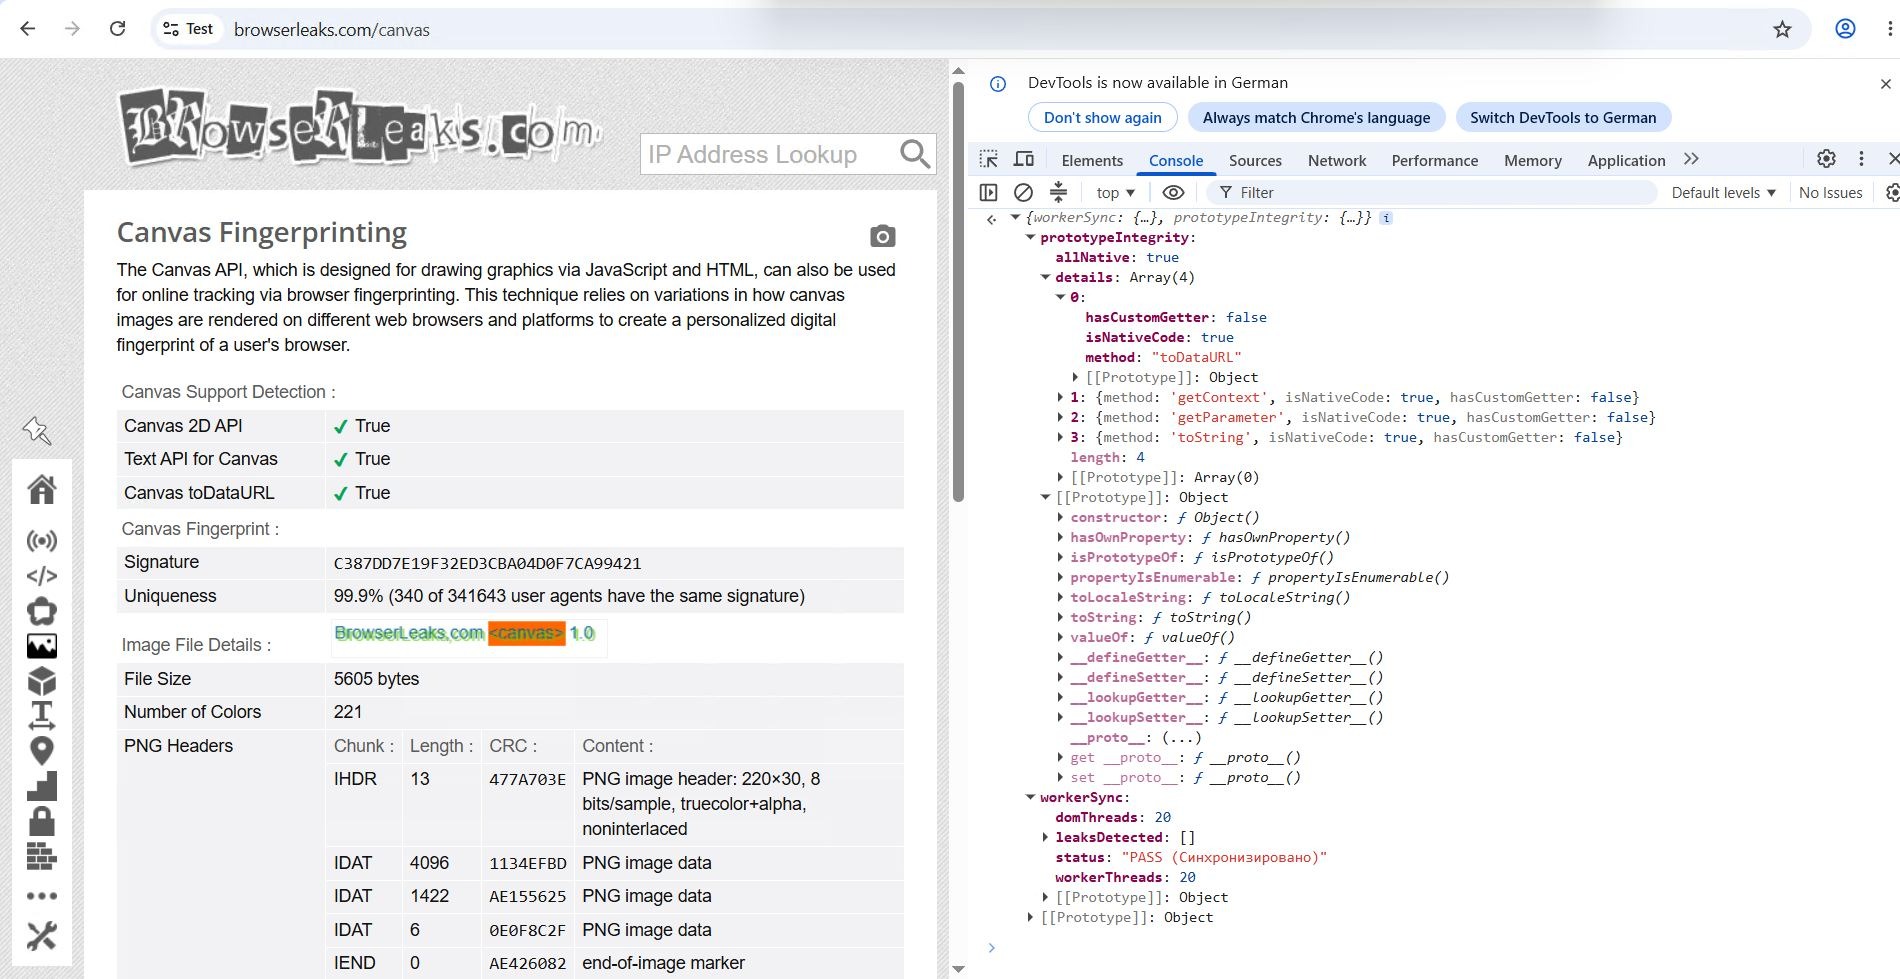Bookmark this page with the star icon
This screenshot has height=979, width=1900.
[x=1782, y=29]
